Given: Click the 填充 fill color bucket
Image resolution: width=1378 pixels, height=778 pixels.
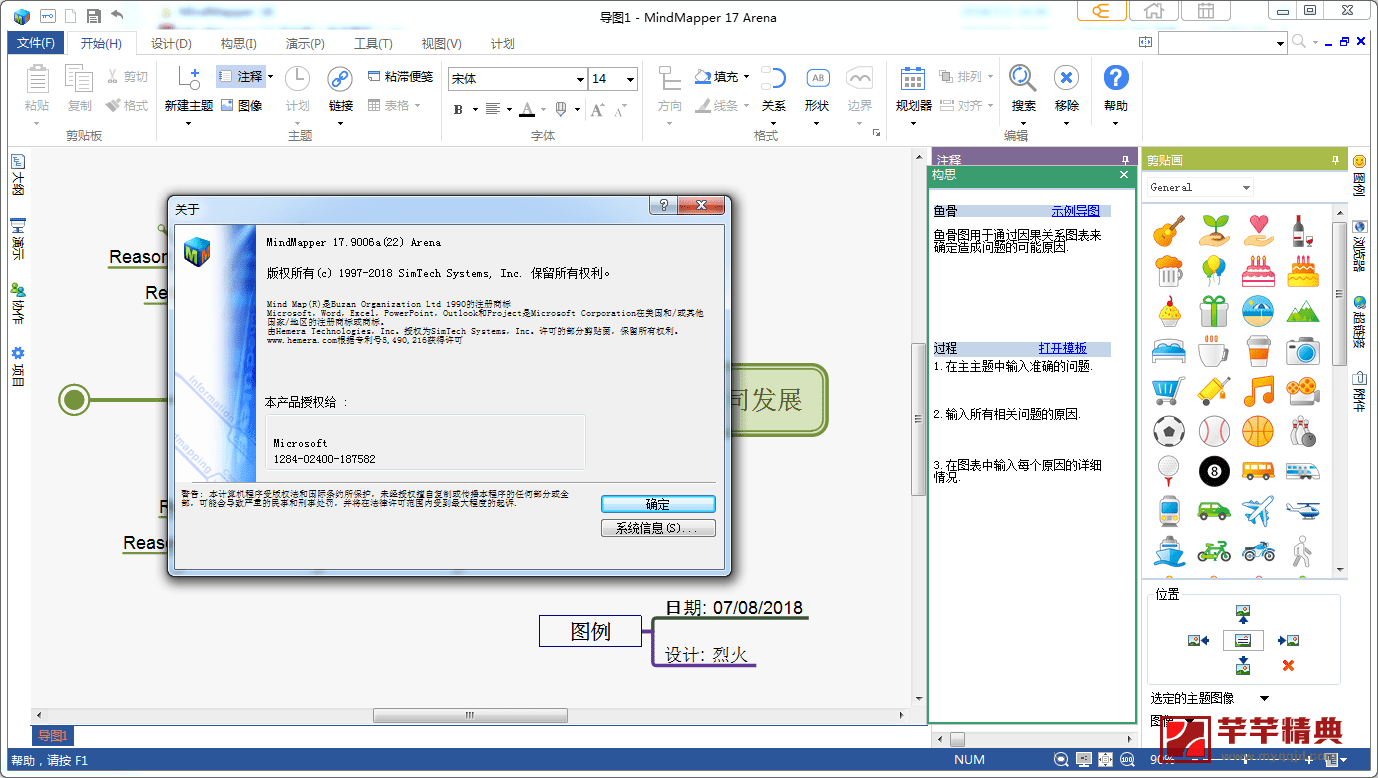Looking at the screenshot, I should pos(702,76).
